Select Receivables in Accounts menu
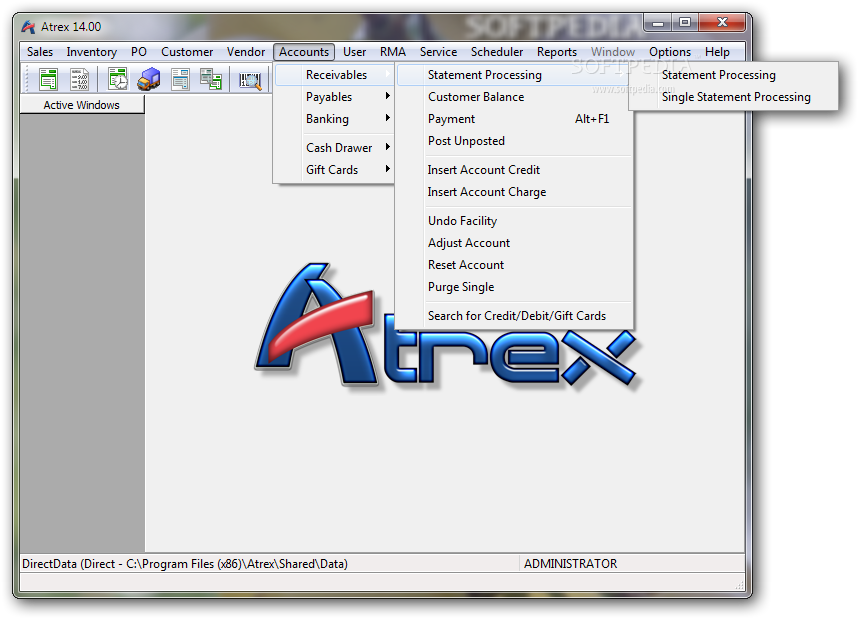859x619 pixels. (335, 74)
